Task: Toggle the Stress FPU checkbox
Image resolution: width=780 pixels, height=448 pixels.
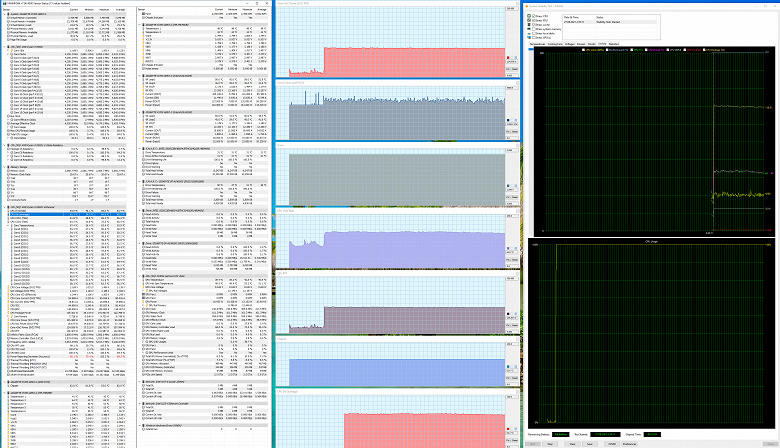Action: (534, 20)
